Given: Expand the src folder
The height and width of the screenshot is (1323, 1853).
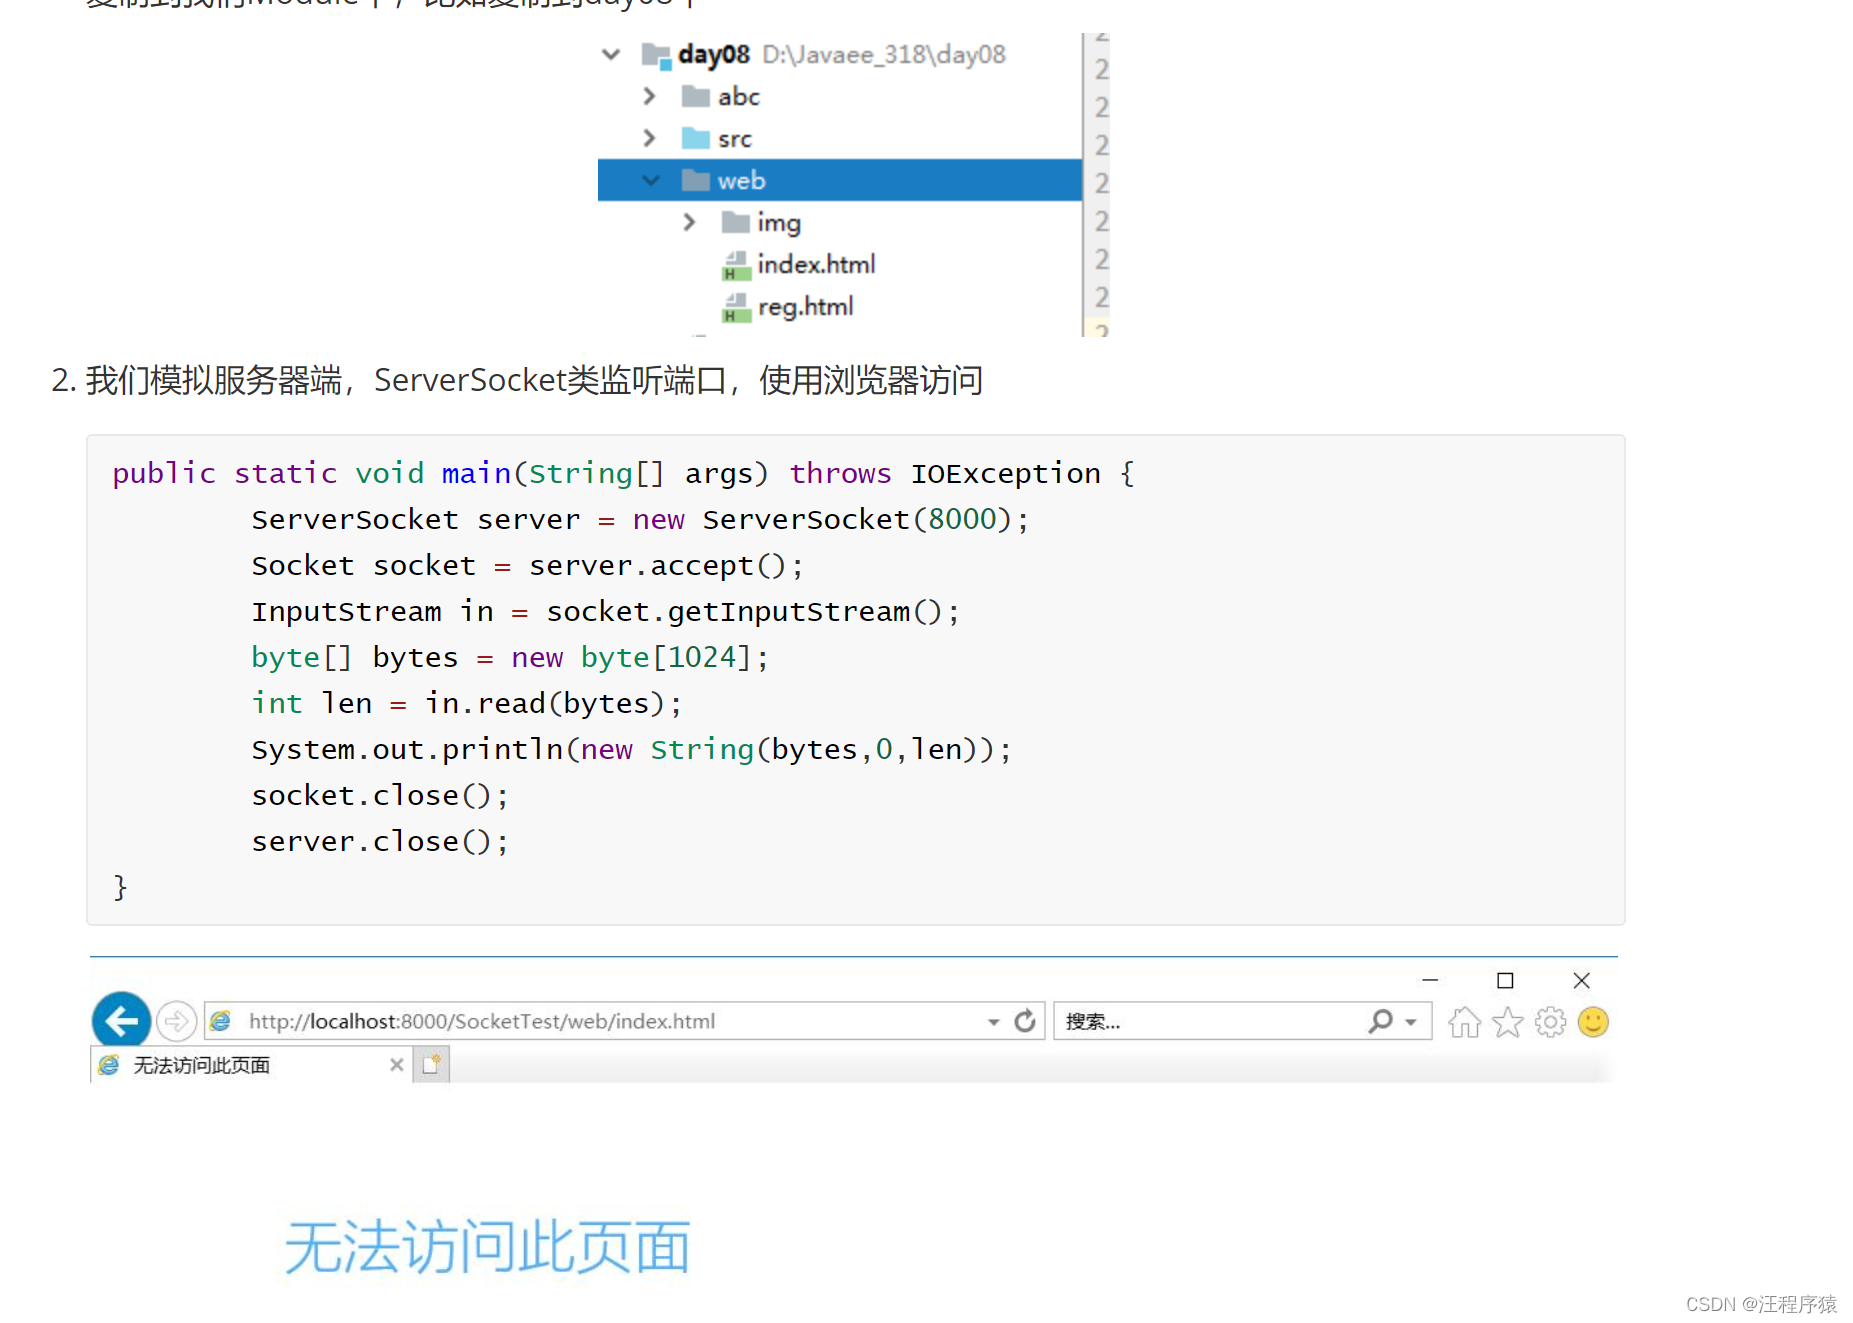Looking at the screenshot, I should pyautogui.click(x=650, y=138).
